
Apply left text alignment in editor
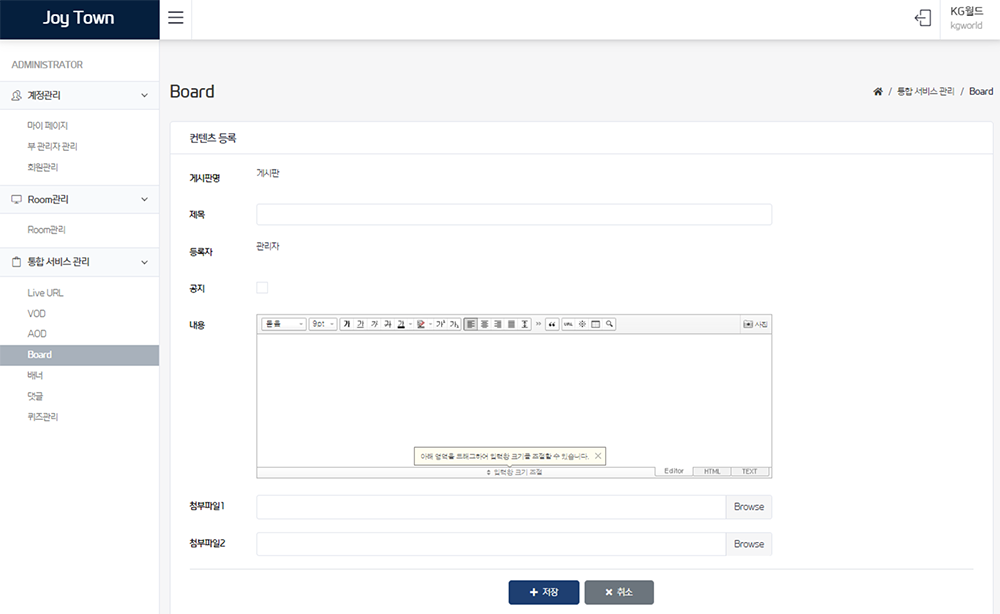[471, 324]
